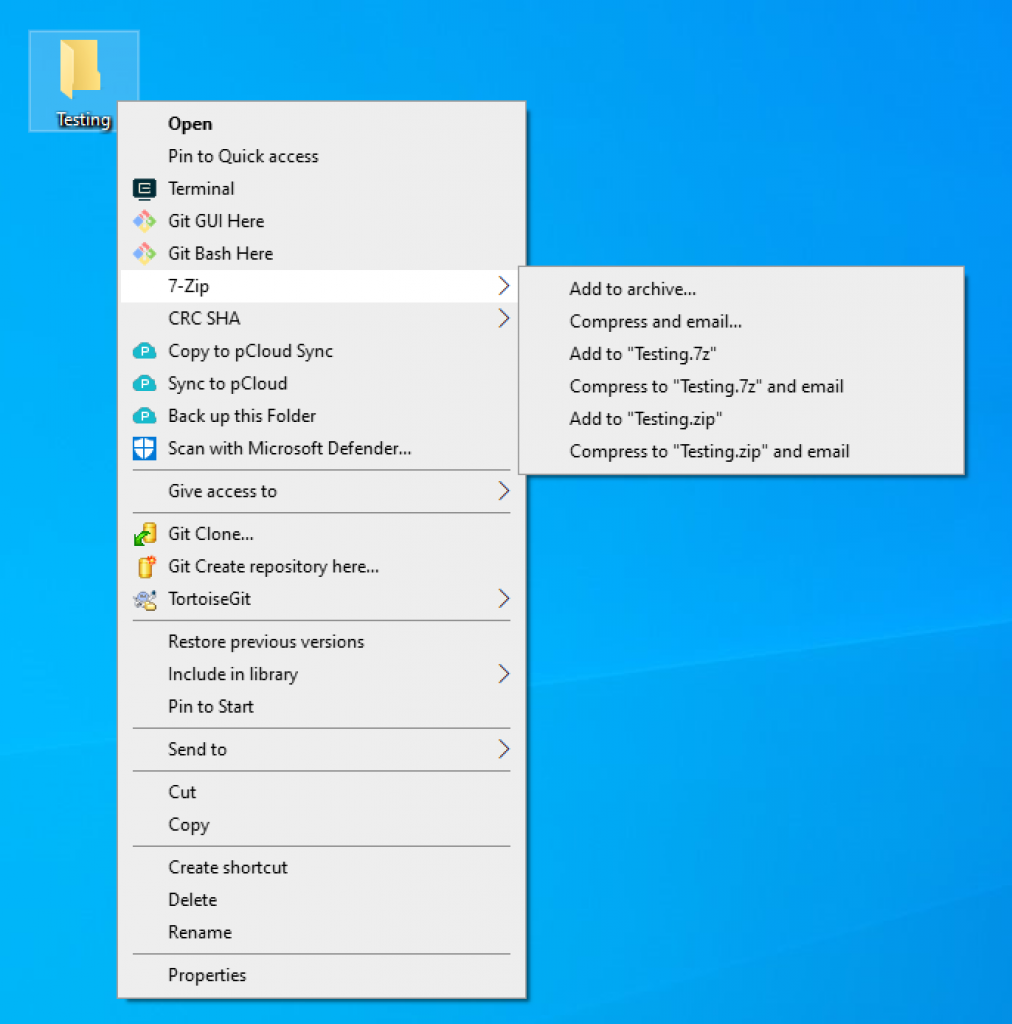Select Create shortcut

[x=322, y=867]
